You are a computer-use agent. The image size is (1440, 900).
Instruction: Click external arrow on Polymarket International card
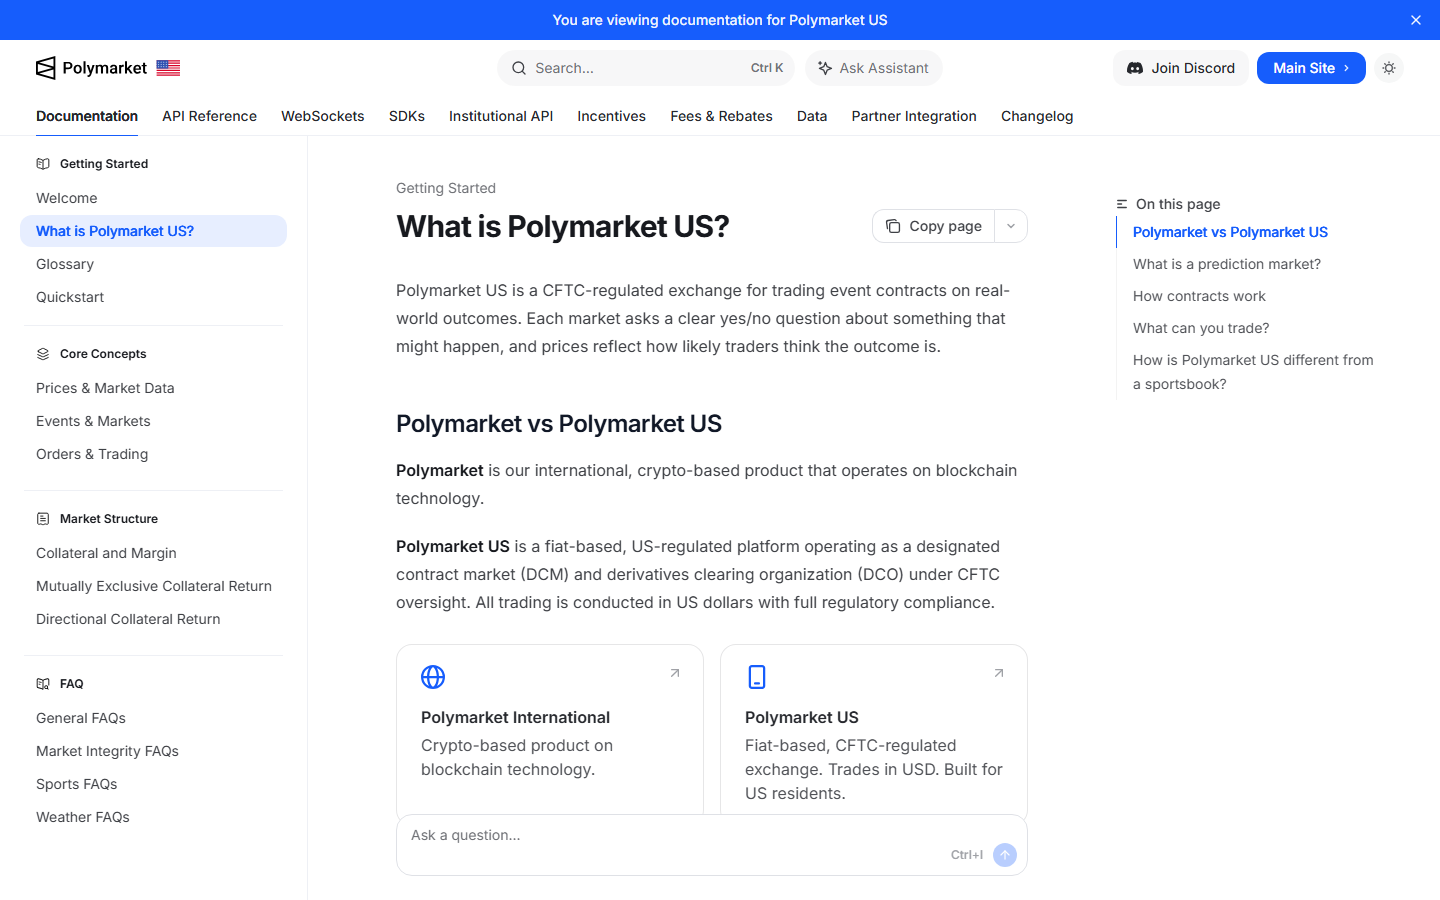pos(675,673)
